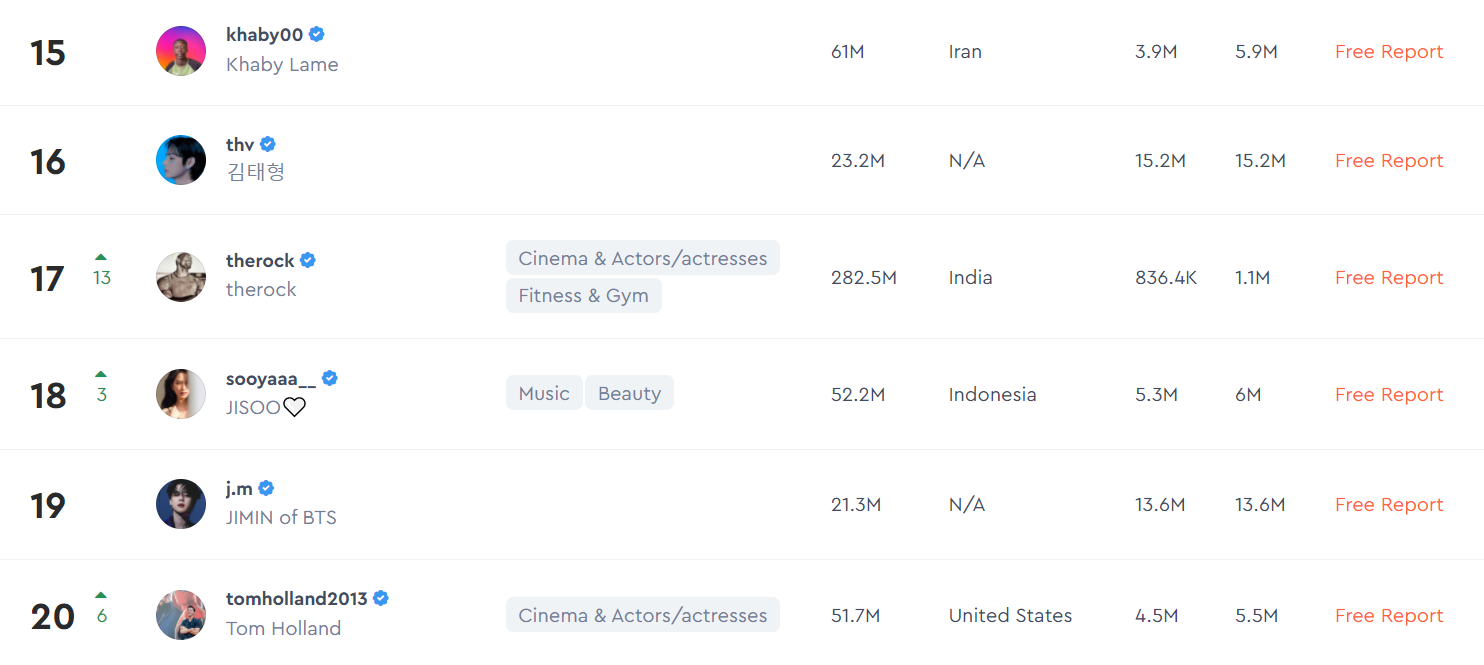Filter by the Music tag
Screen dimensions: 1484x665
click(544, 393)
